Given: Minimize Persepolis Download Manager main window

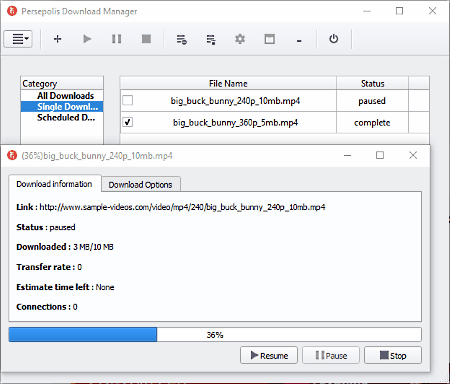Looking at the screenshot, I should pos(367,11).
